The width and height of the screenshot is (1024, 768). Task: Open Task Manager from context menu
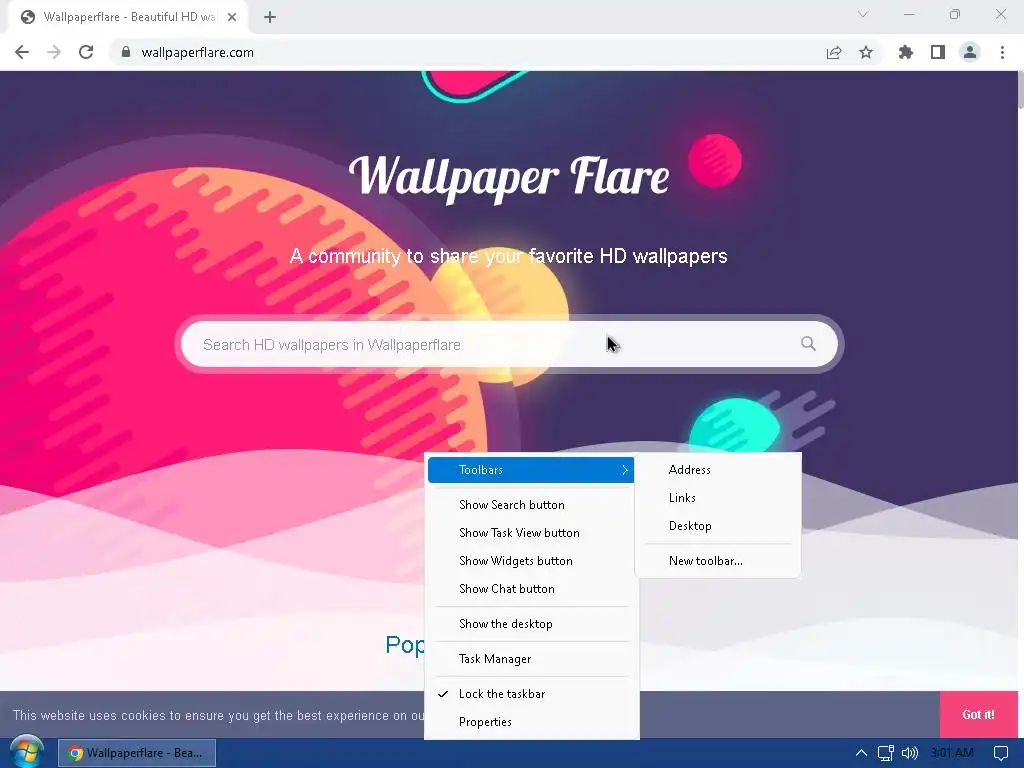coord(531,659)
